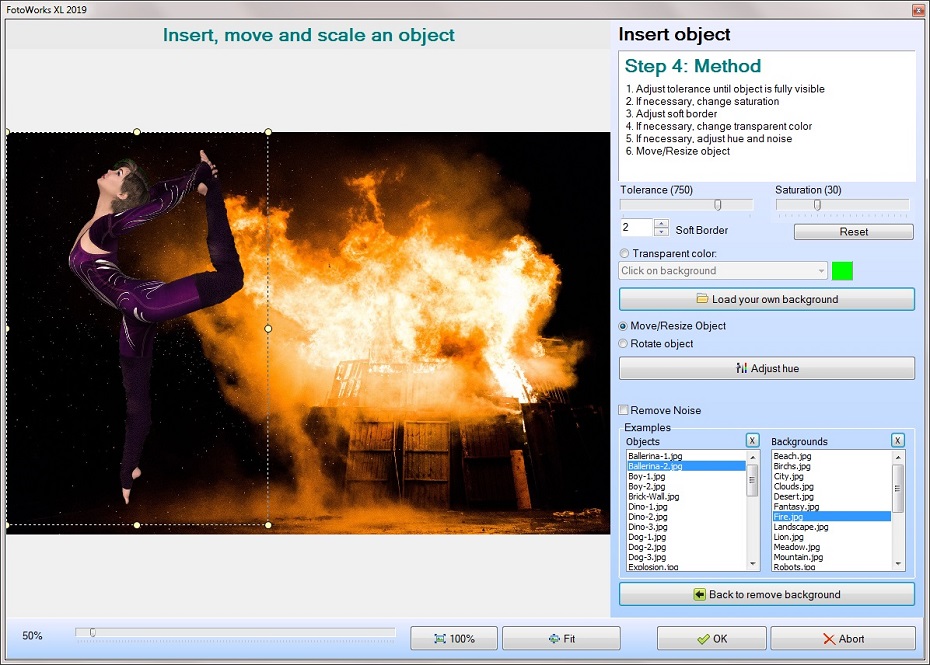Screen dimensions: 930x665
Task: Click the Objects list scrollbar down arrow
Action: coord(753,563)
